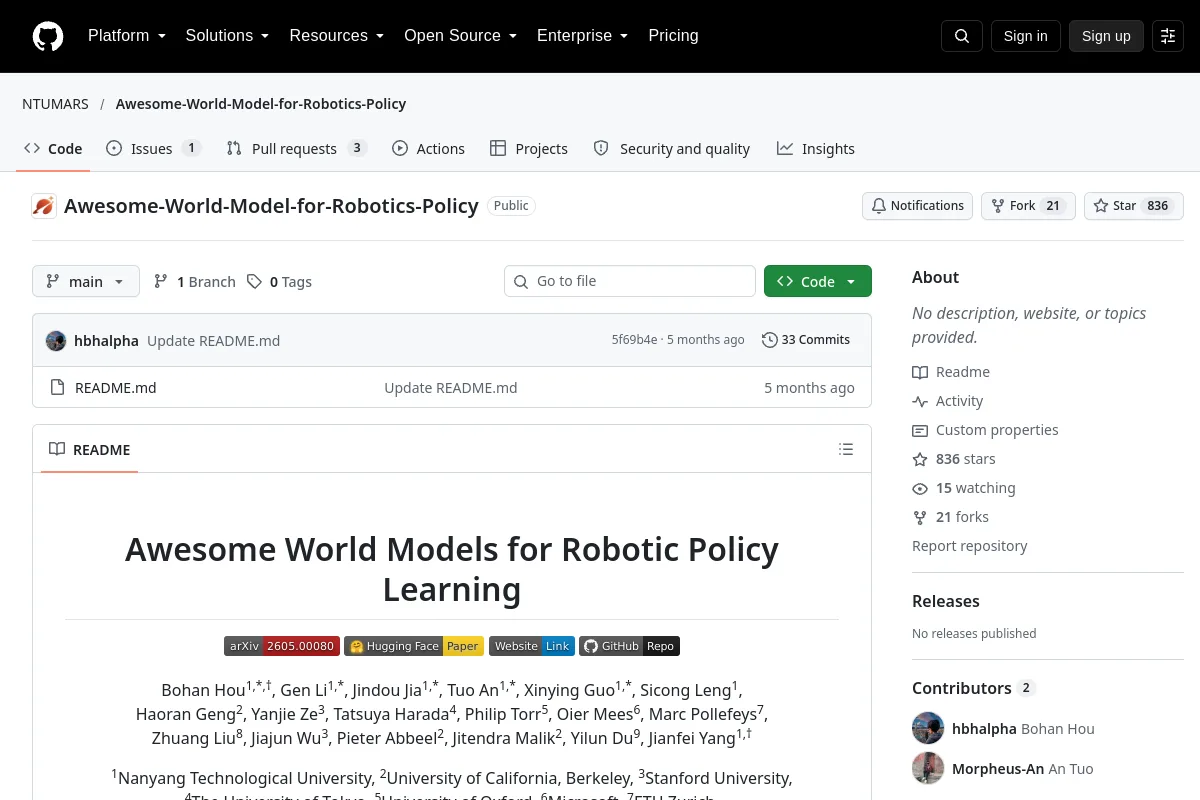1200x800 pixels.
Task: Open the arXiv 2605.00080 badge
Action: coord(282,646)
